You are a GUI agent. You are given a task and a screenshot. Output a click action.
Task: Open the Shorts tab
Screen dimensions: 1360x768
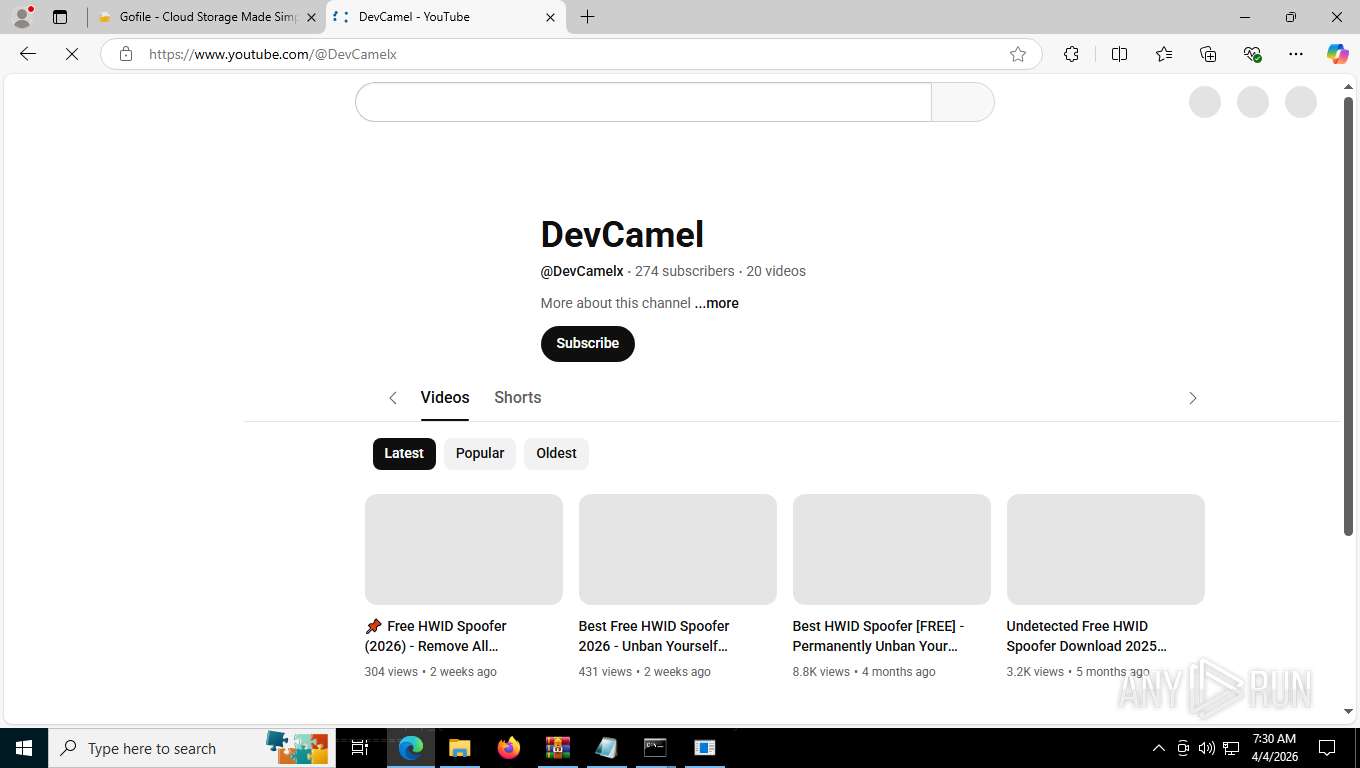pyautogui.click(x=518, y=397)
